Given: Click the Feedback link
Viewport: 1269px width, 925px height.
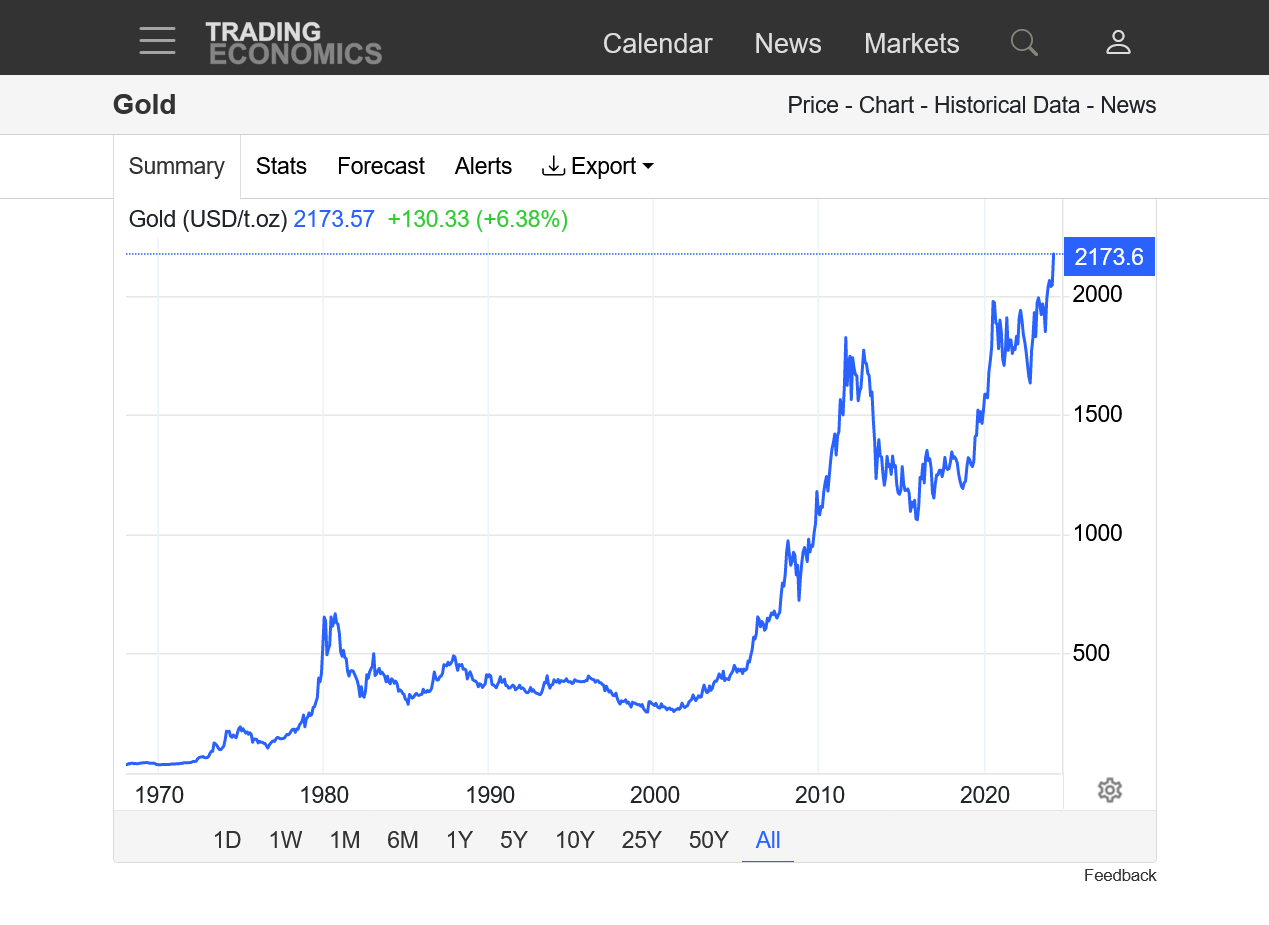Looking at the screenshot, I should 1119,876.
